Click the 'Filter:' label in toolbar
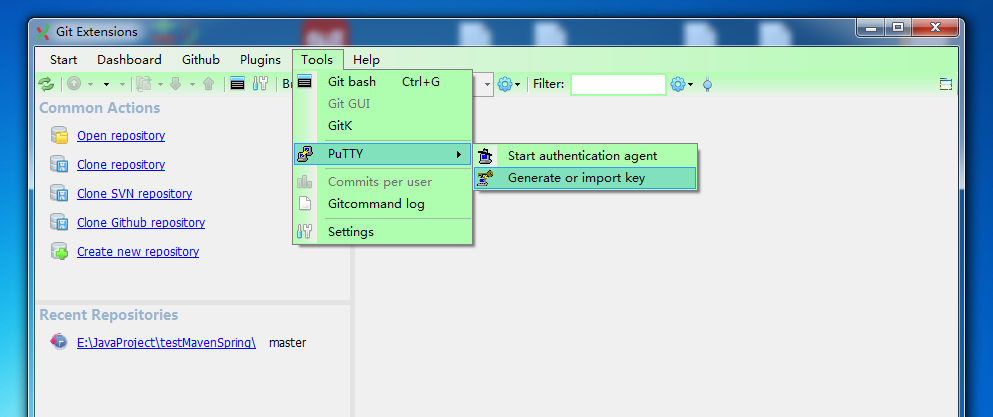 [x=548, y=84]
